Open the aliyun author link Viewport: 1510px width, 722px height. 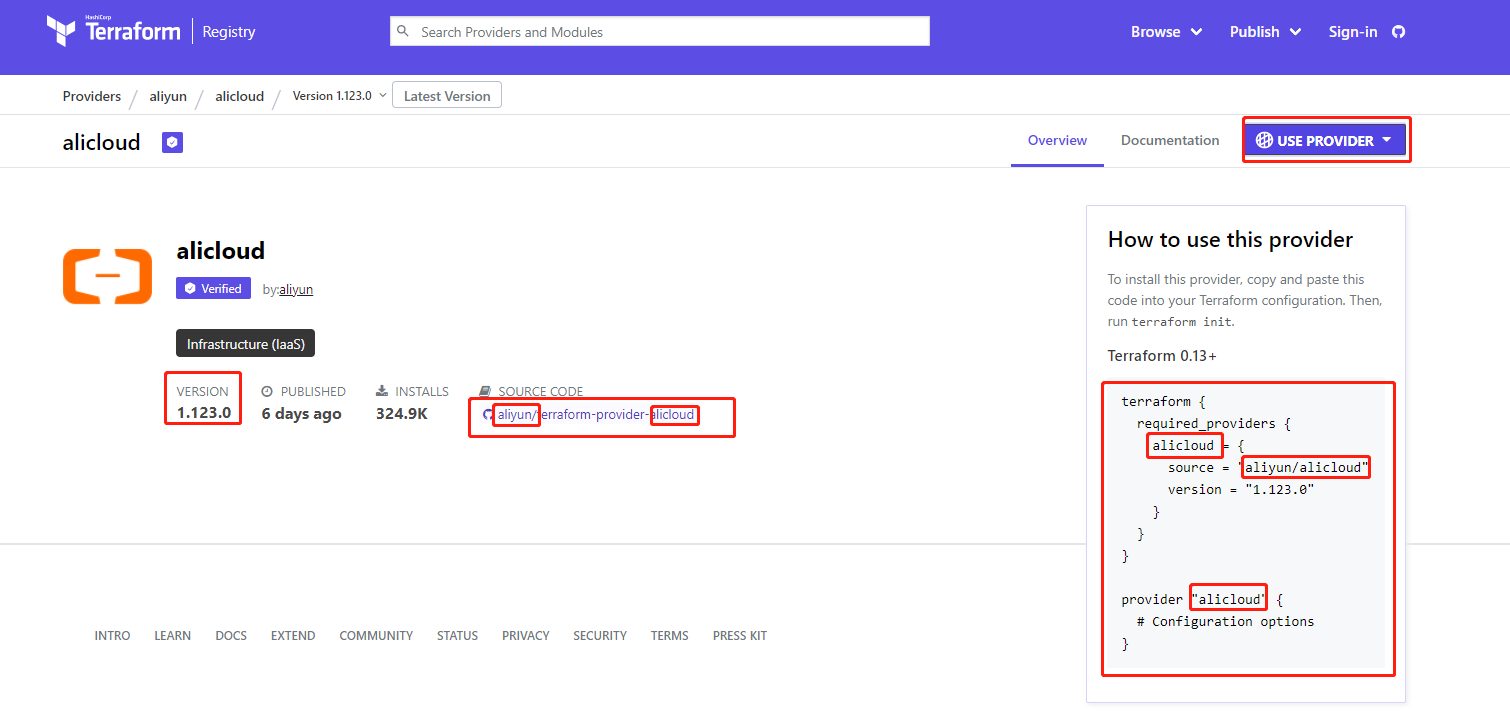pyautogui.click(x=296, y=289)
